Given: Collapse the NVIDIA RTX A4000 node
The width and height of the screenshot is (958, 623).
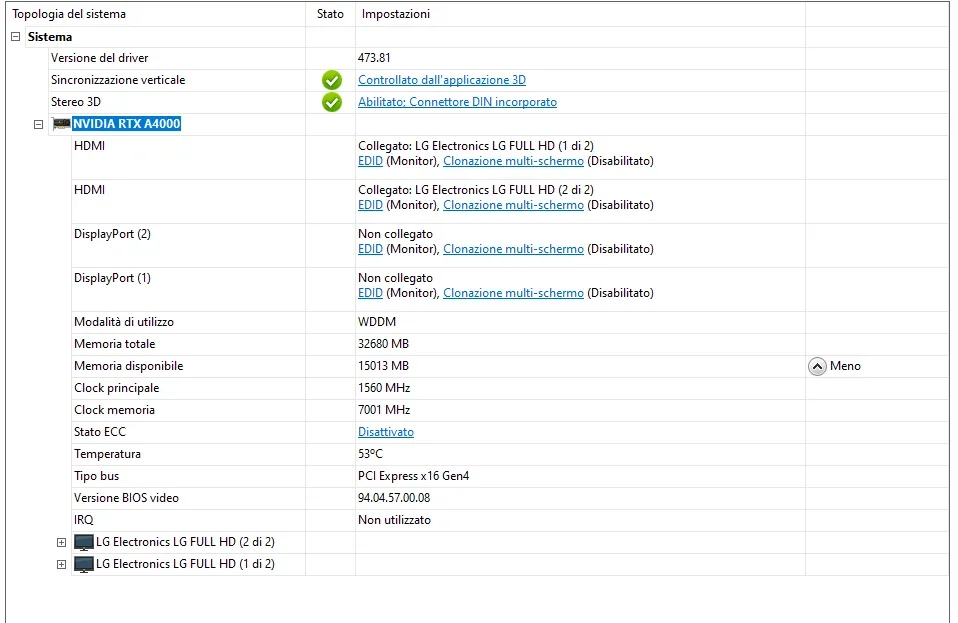Looking at the screenshot, I should click(x=38, y=125).
